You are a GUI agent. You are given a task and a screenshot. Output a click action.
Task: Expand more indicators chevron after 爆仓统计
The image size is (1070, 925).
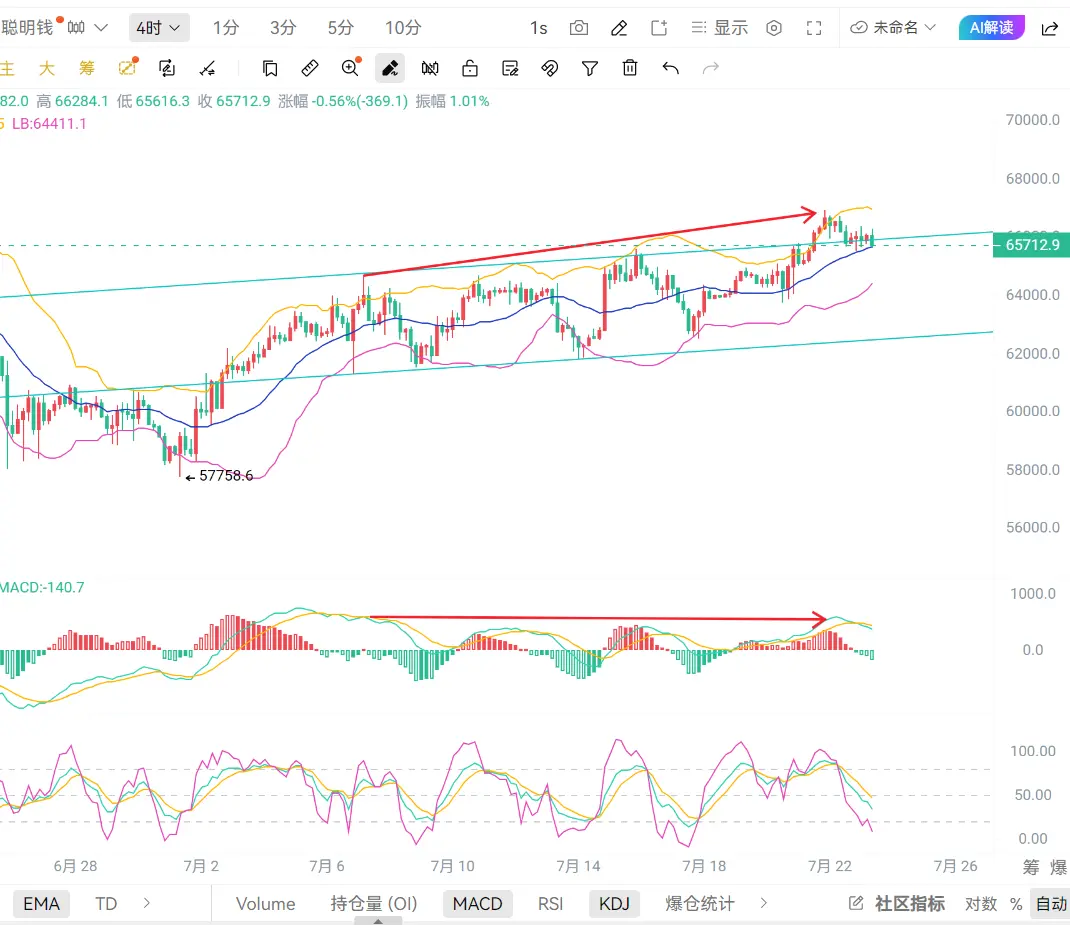coord(764,903)
